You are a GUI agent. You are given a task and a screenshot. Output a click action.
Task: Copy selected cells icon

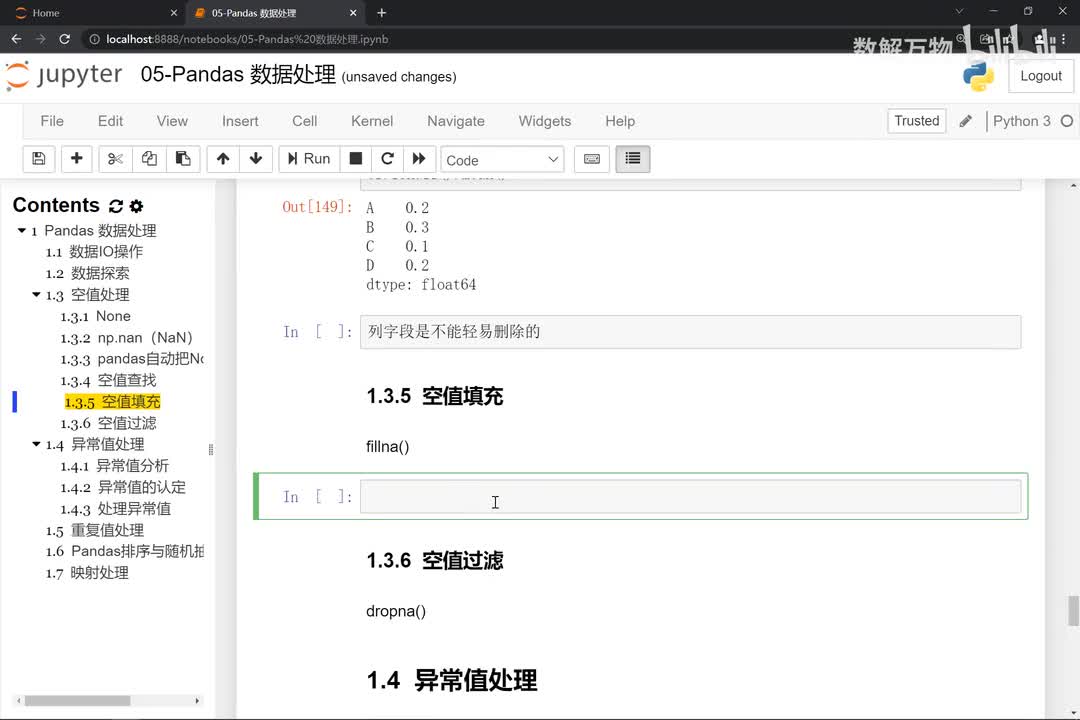coord(149,159)
